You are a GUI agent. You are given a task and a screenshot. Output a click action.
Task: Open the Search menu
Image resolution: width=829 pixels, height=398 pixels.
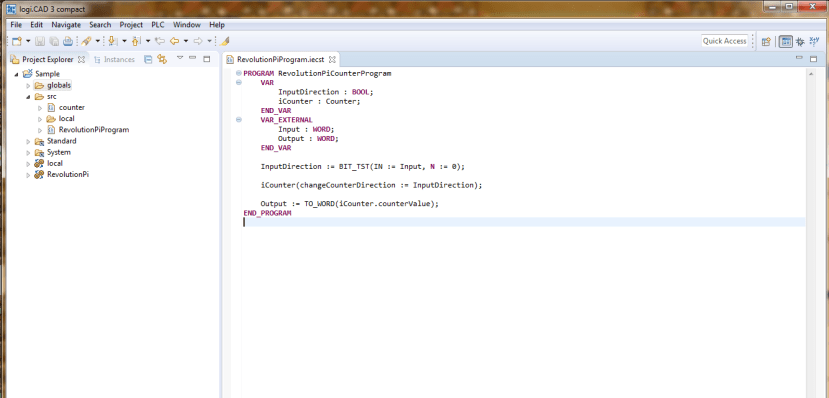(100, 25)
